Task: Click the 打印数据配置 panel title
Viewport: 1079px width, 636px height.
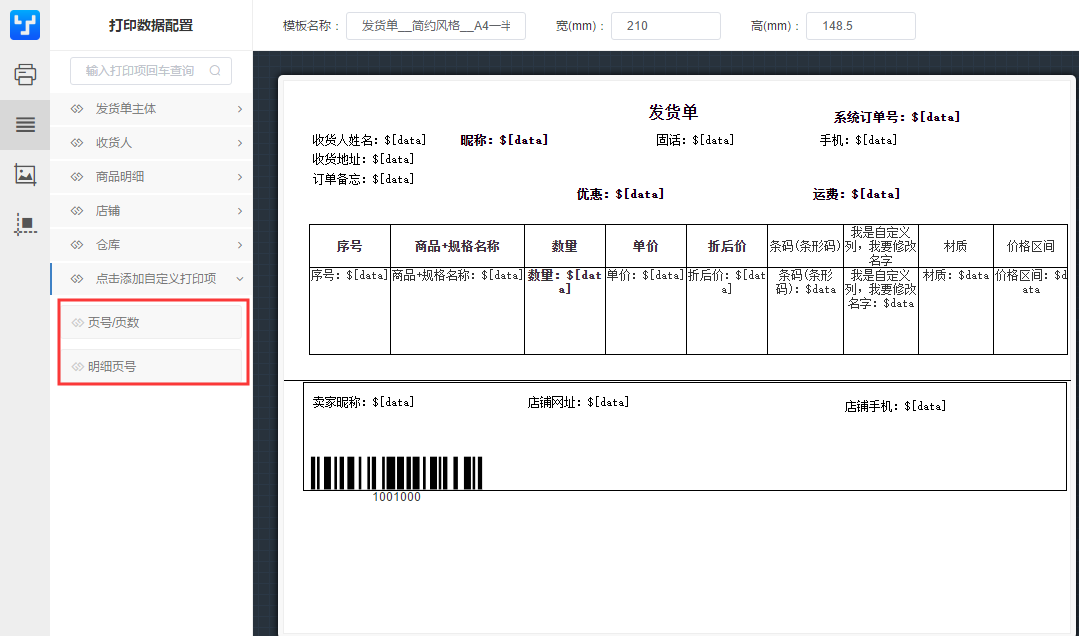Action: click(x=151, y=25)
